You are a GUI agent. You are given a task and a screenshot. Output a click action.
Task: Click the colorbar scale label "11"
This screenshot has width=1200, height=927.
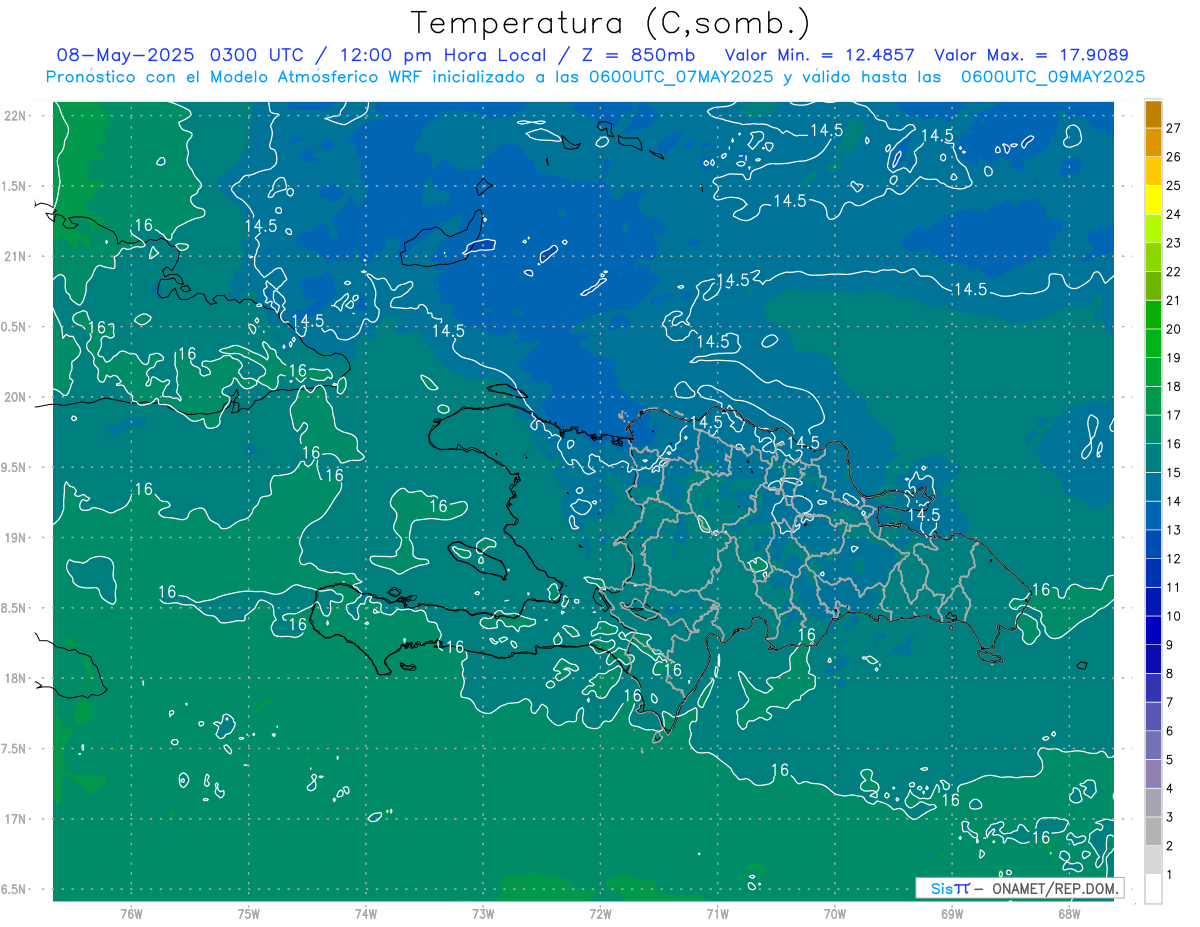[x=1174, y=587]
